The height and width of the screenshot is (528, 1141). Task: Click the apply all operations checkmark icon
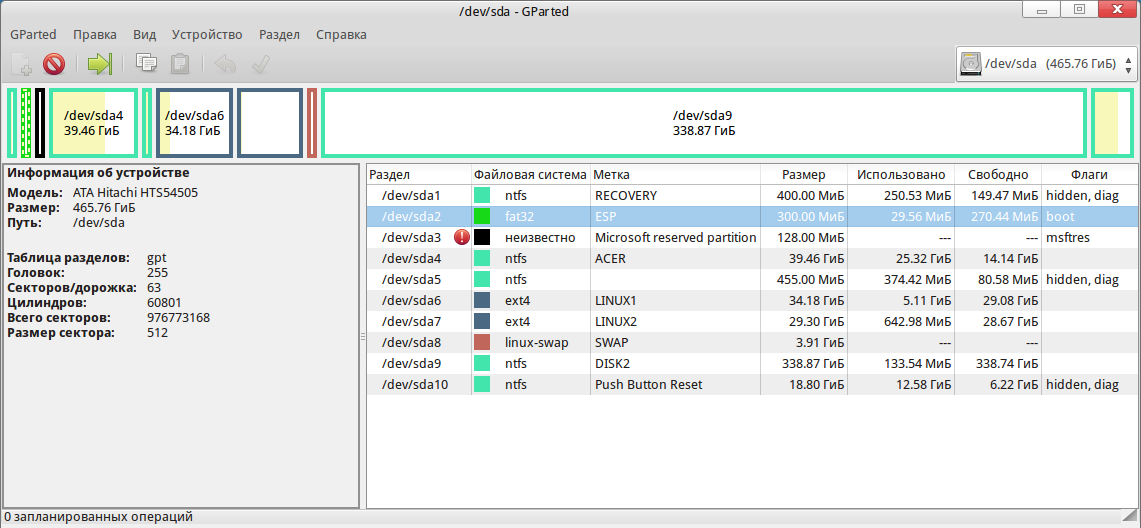(x=260, y=65)
